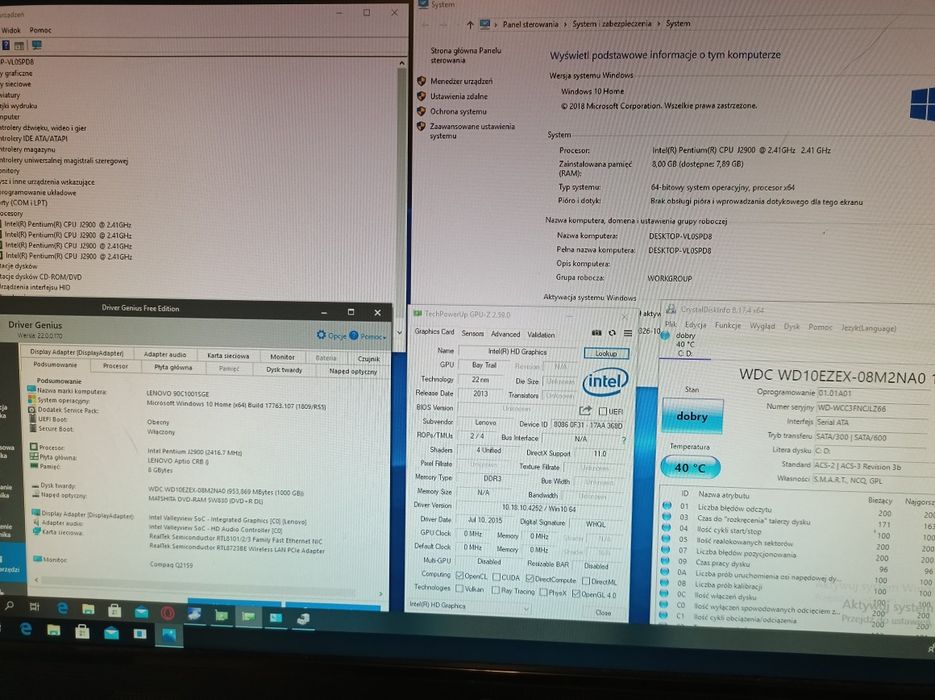
Task: Toggle the Vulkan checkbox
Action: (459, 589)
